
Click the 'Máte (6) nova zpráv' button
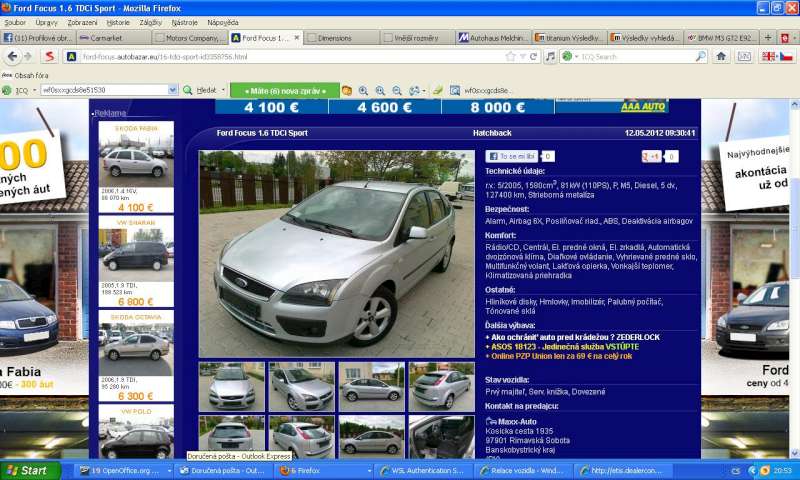284,90
